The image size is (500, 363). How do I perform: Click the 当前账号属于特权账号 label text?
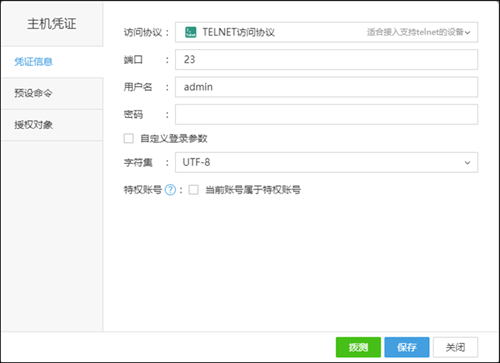[253, 190]
